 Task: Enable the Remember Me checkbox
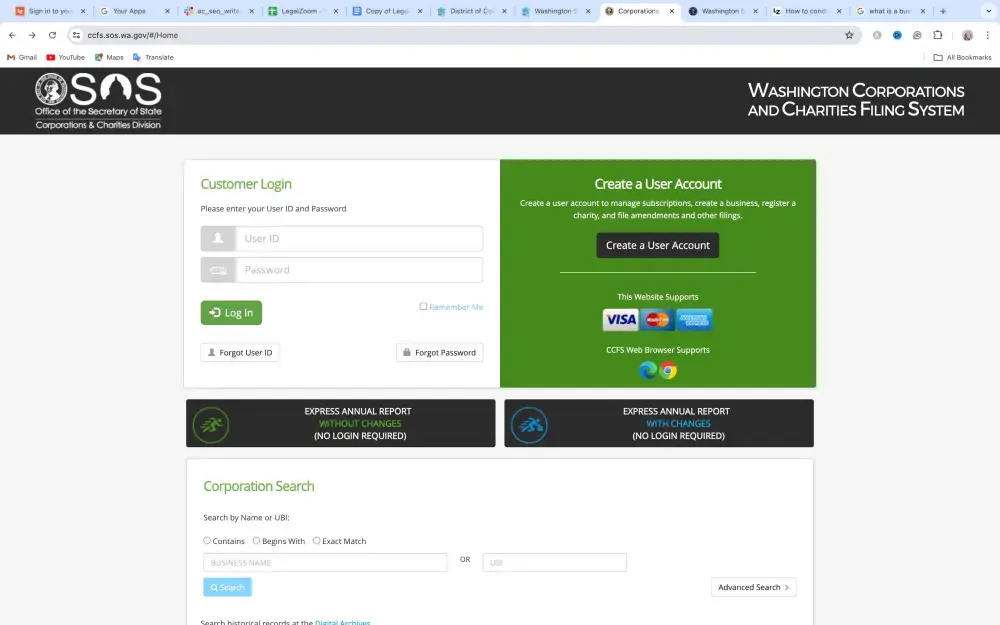click(x=423, y=307)
